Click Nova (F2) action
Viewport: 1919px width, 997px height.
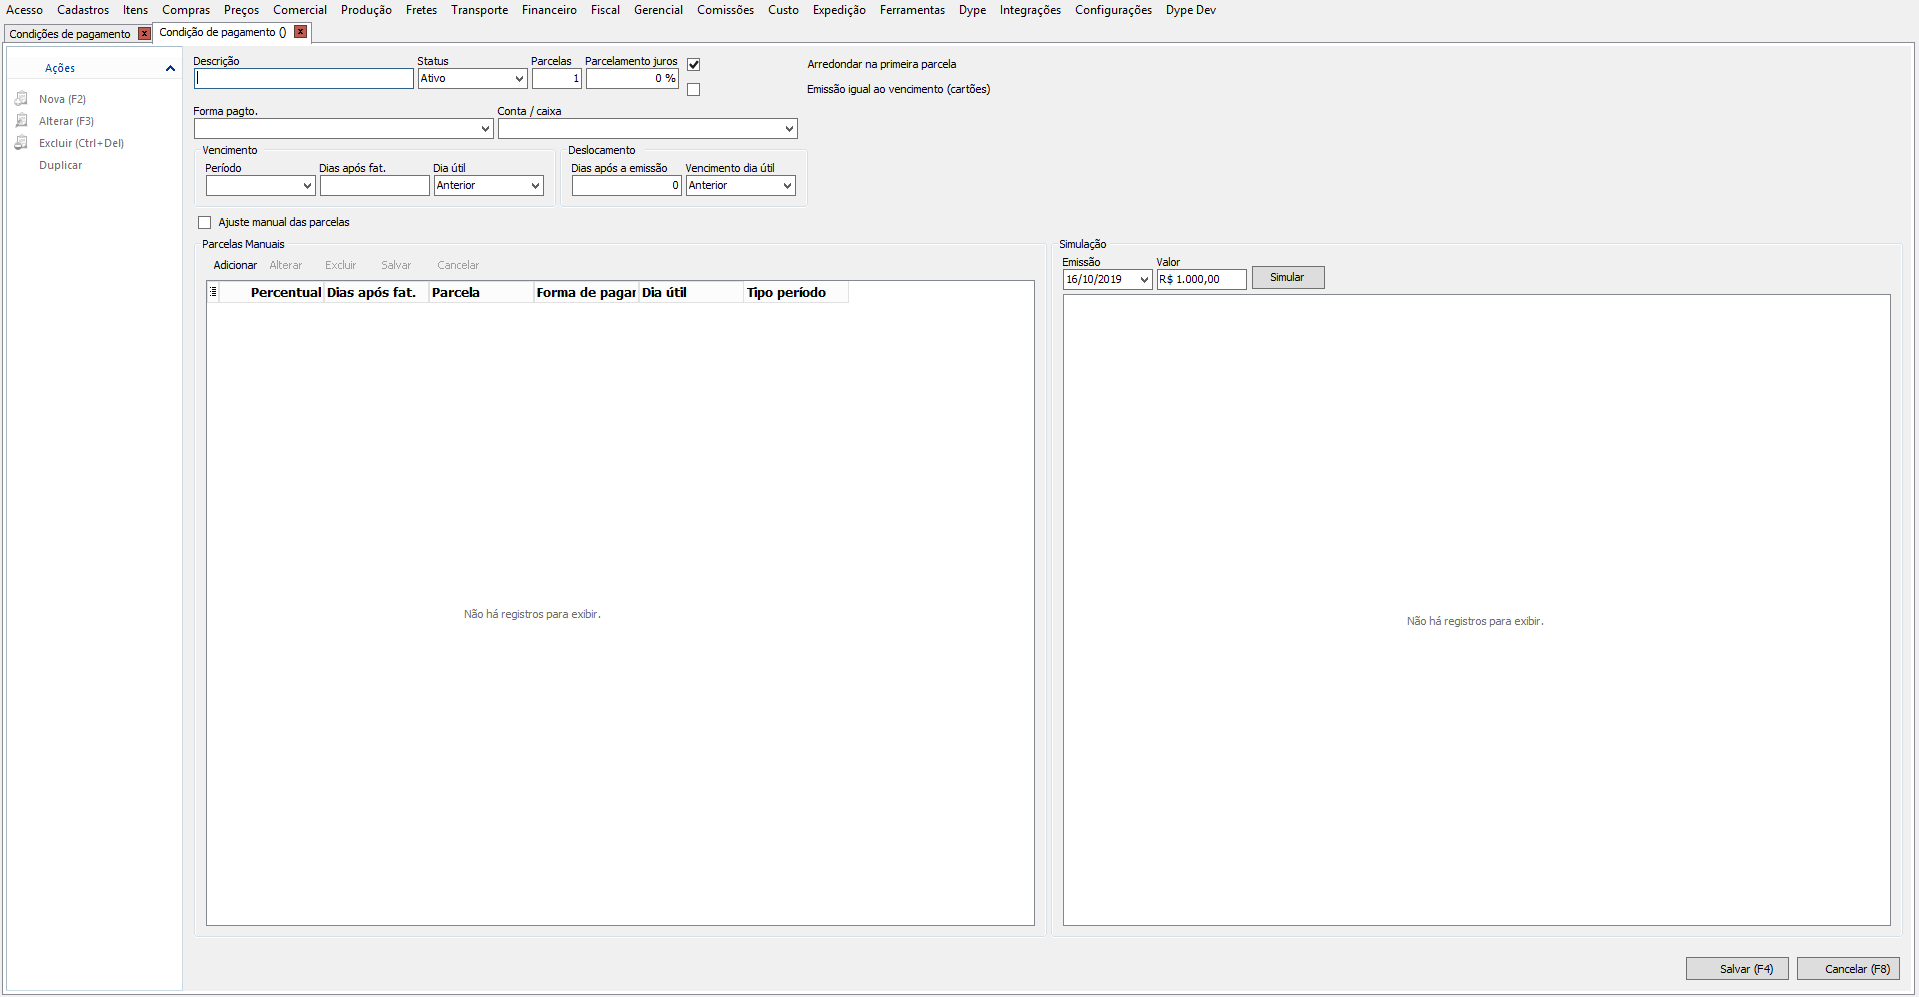coord(62,99)
